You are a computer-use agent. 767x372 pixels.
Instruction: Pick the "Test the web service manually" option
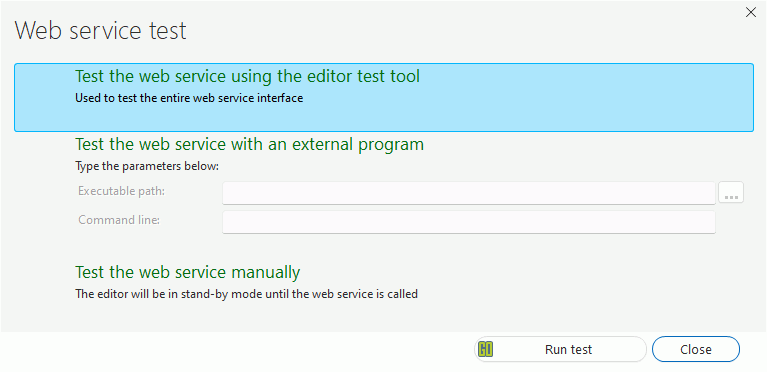pyautogui.click(x=187, y=272)
